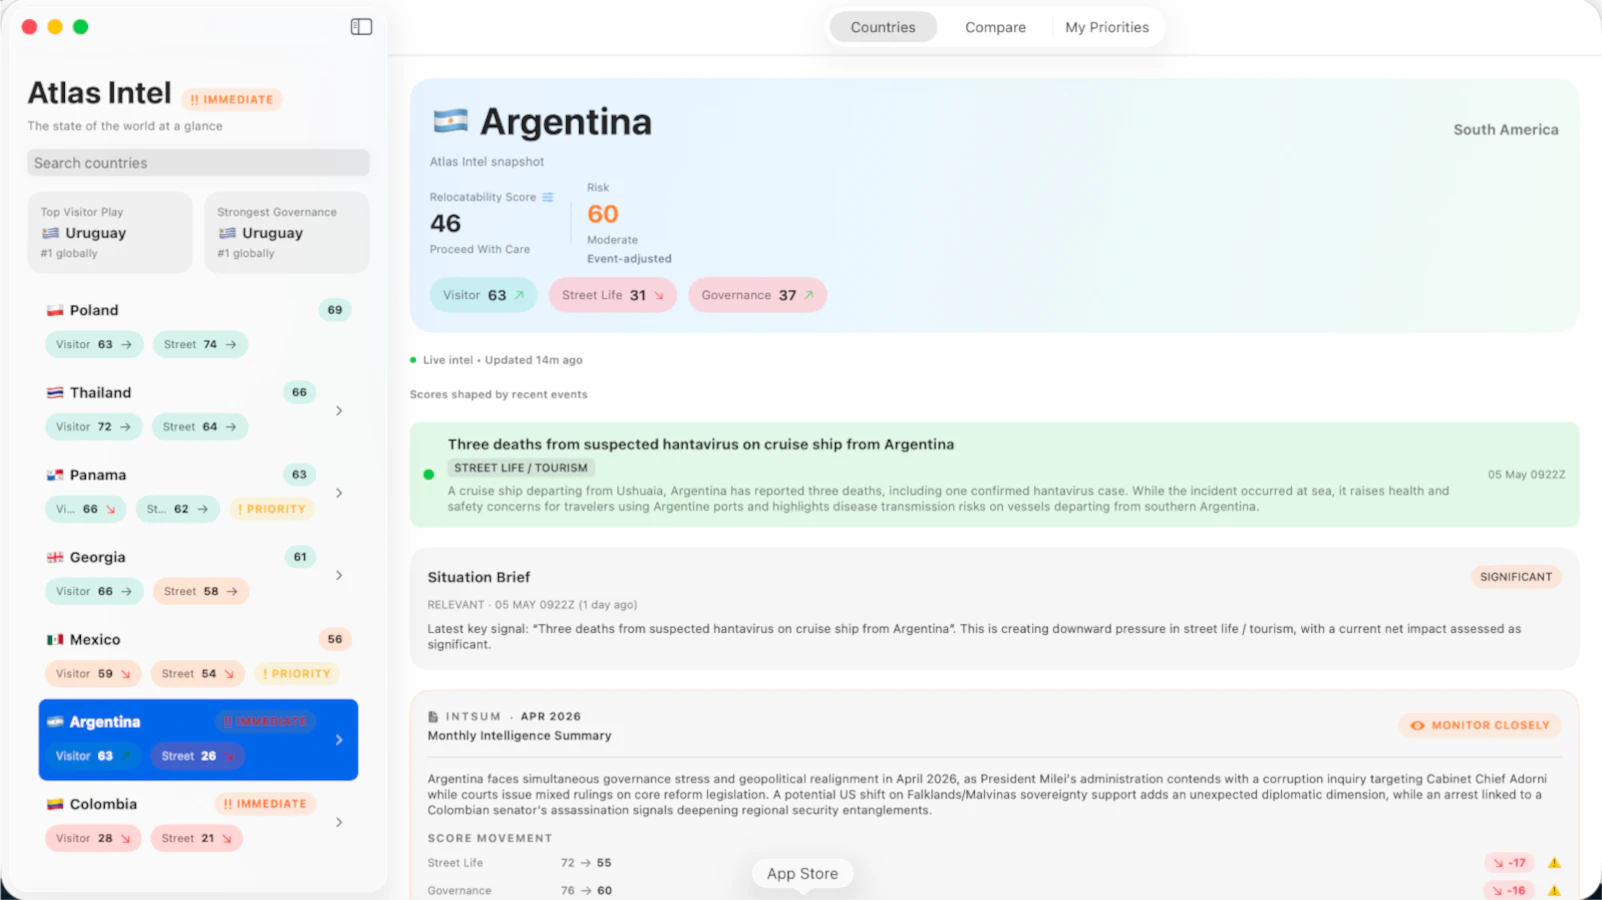This screenshot has width=1602, height=900.
Task: Click the INTSUM document icon
Action: point(433,717)
